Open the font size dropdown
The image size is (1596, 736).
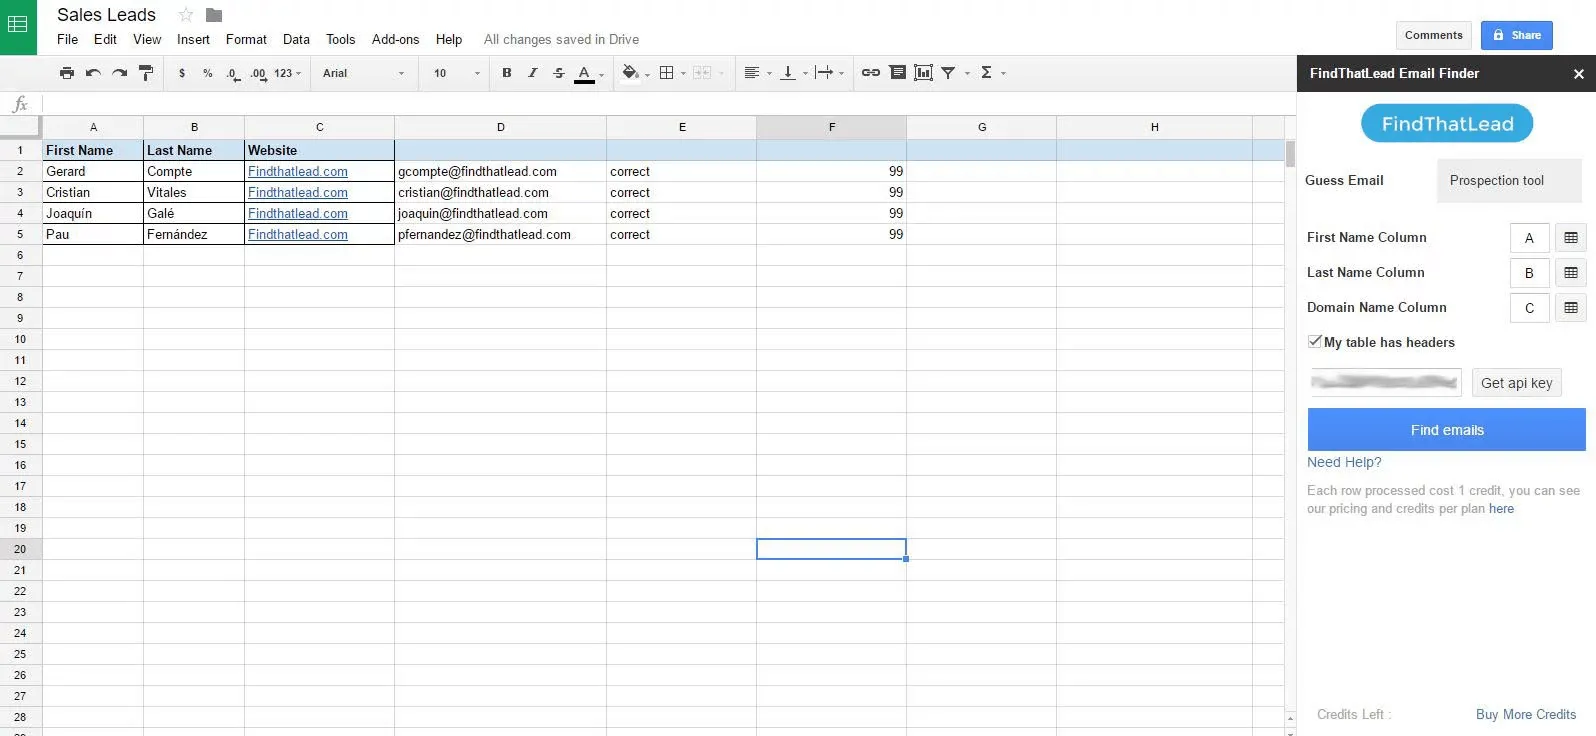click(457, 73)
